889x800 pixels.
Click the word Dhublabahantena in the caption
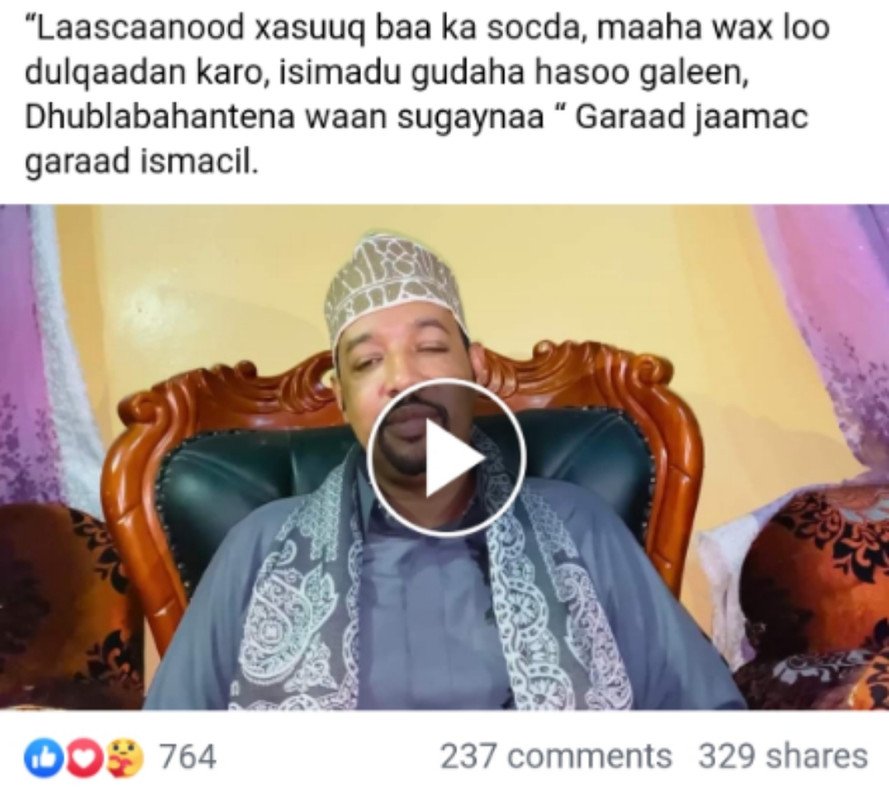pos(159,118)
